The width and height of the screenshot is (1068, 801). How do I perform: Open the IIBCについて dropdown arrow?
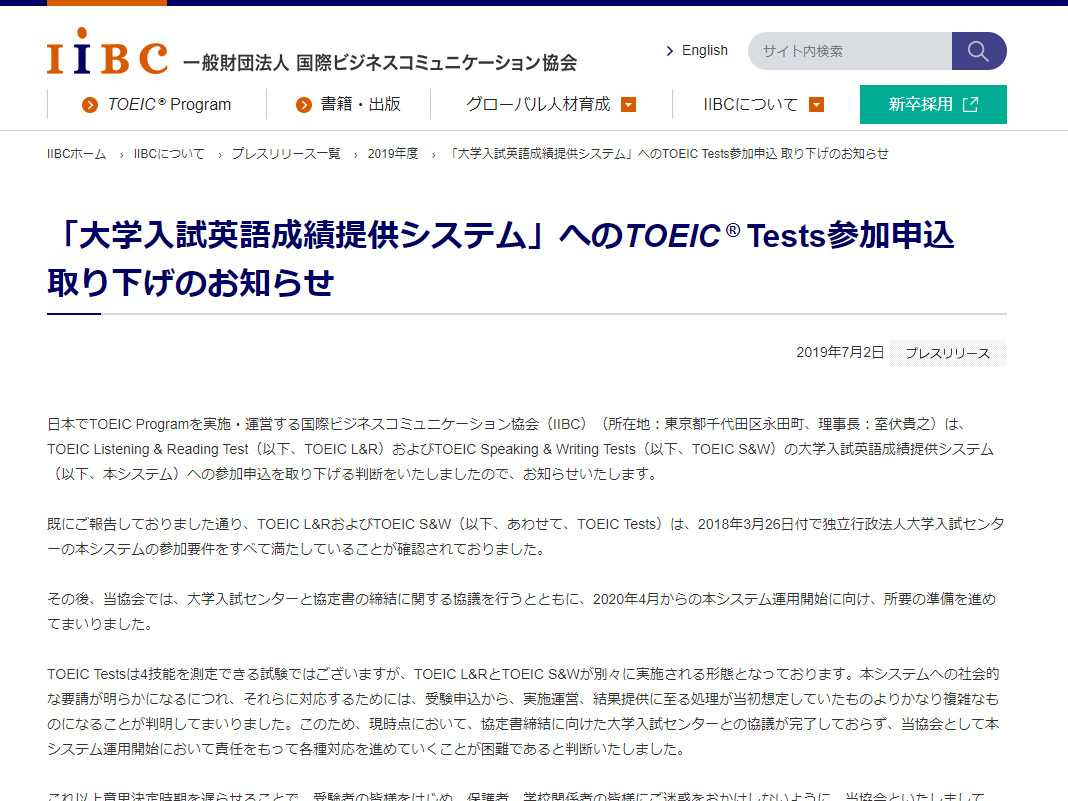816,104
